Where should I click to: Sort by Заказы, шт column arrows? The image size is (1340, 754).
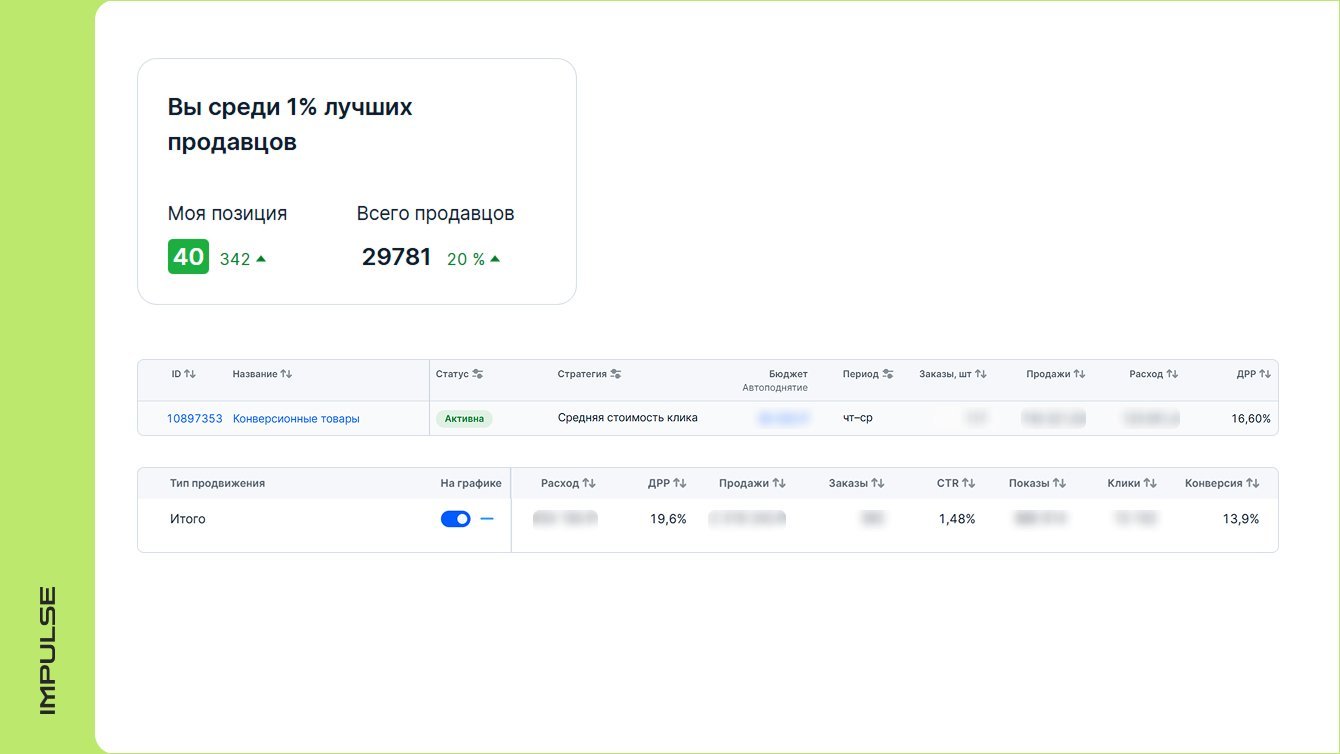click(x=981, y=374)
